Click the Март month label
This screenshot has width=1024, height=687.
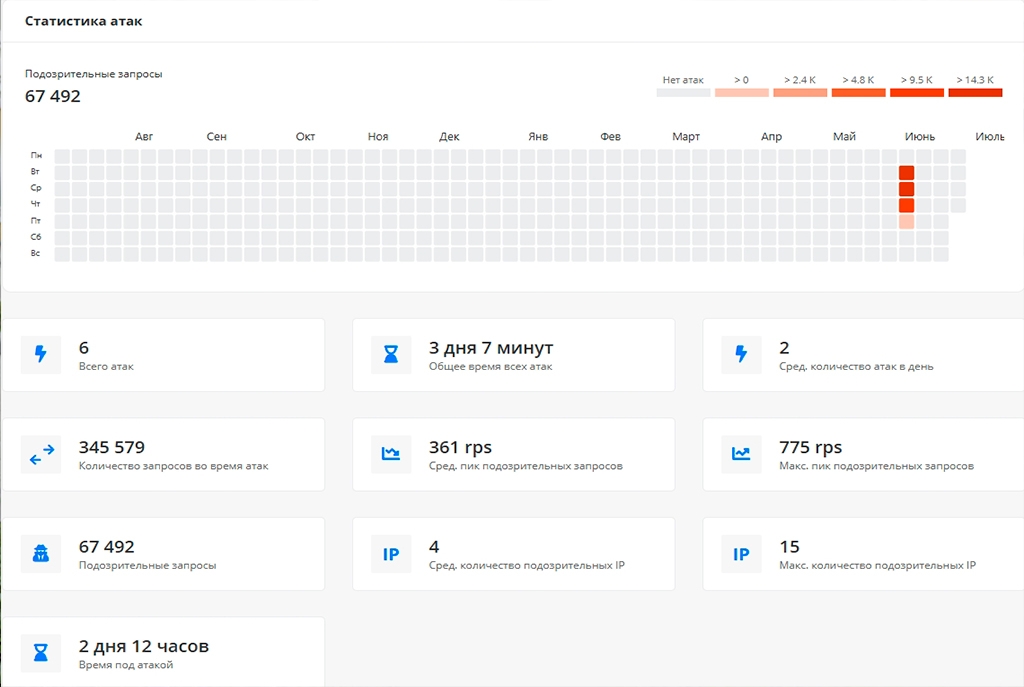click(686, 136)
